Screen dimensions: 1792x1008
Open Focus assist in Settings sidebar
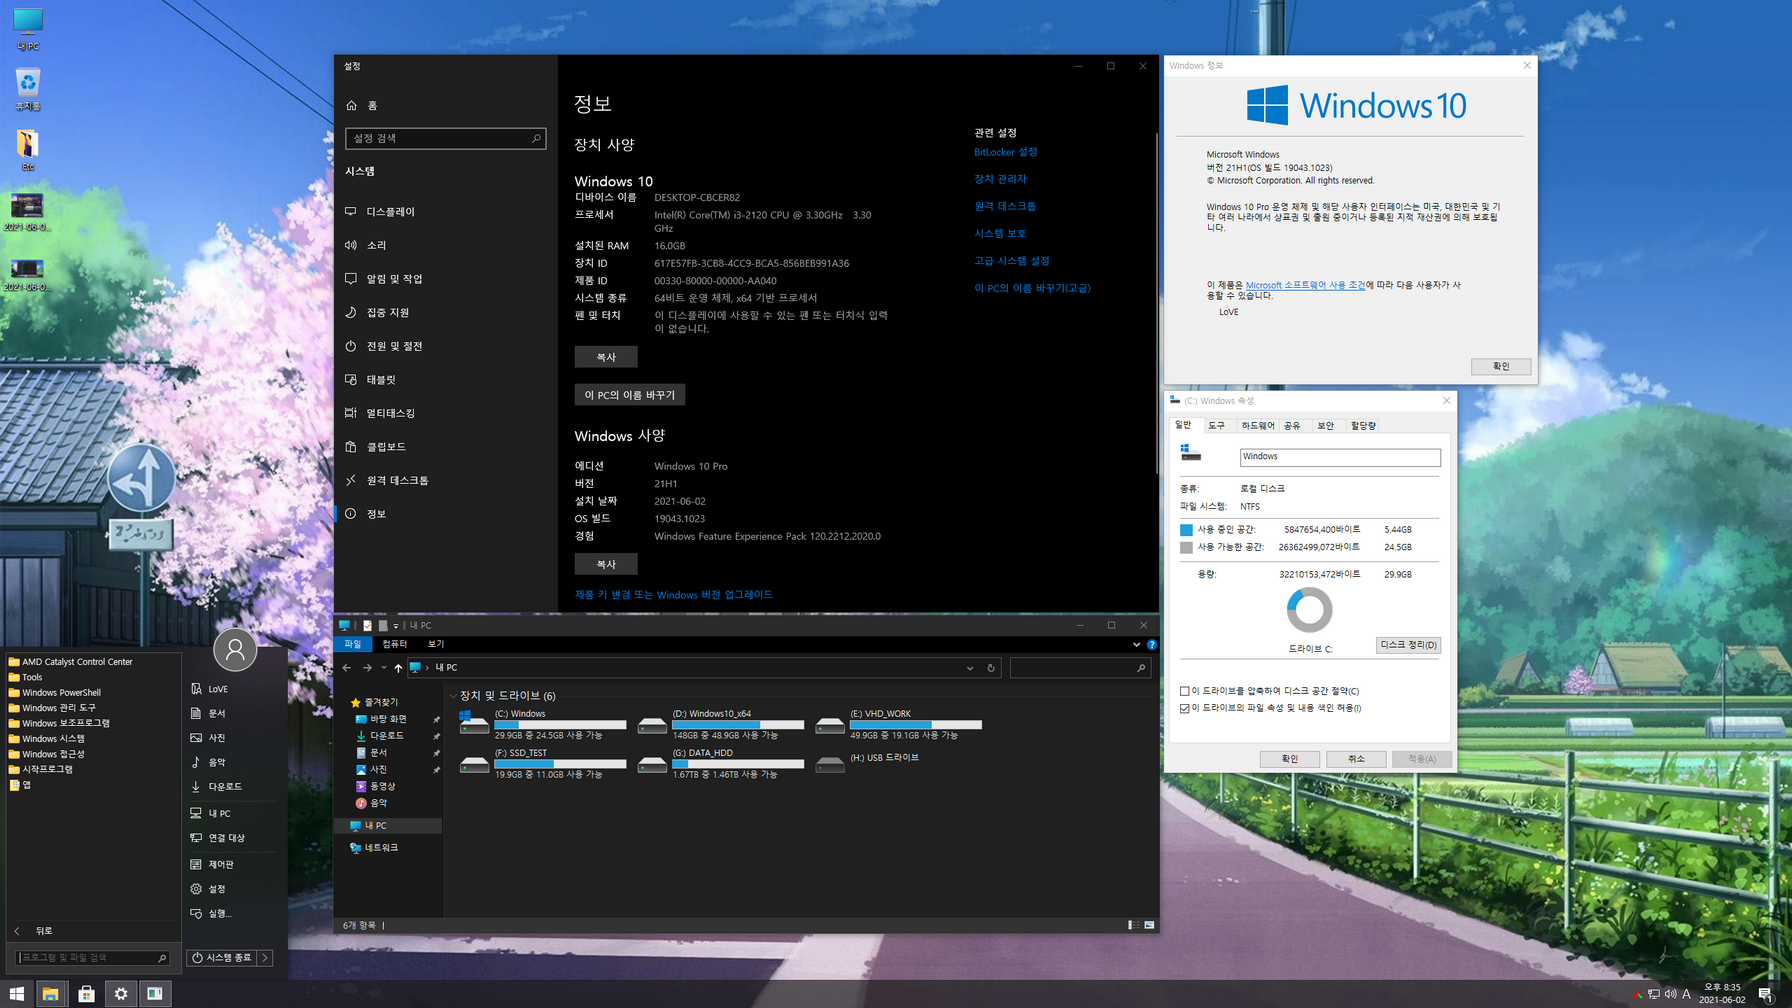click(x=445, y=312)
